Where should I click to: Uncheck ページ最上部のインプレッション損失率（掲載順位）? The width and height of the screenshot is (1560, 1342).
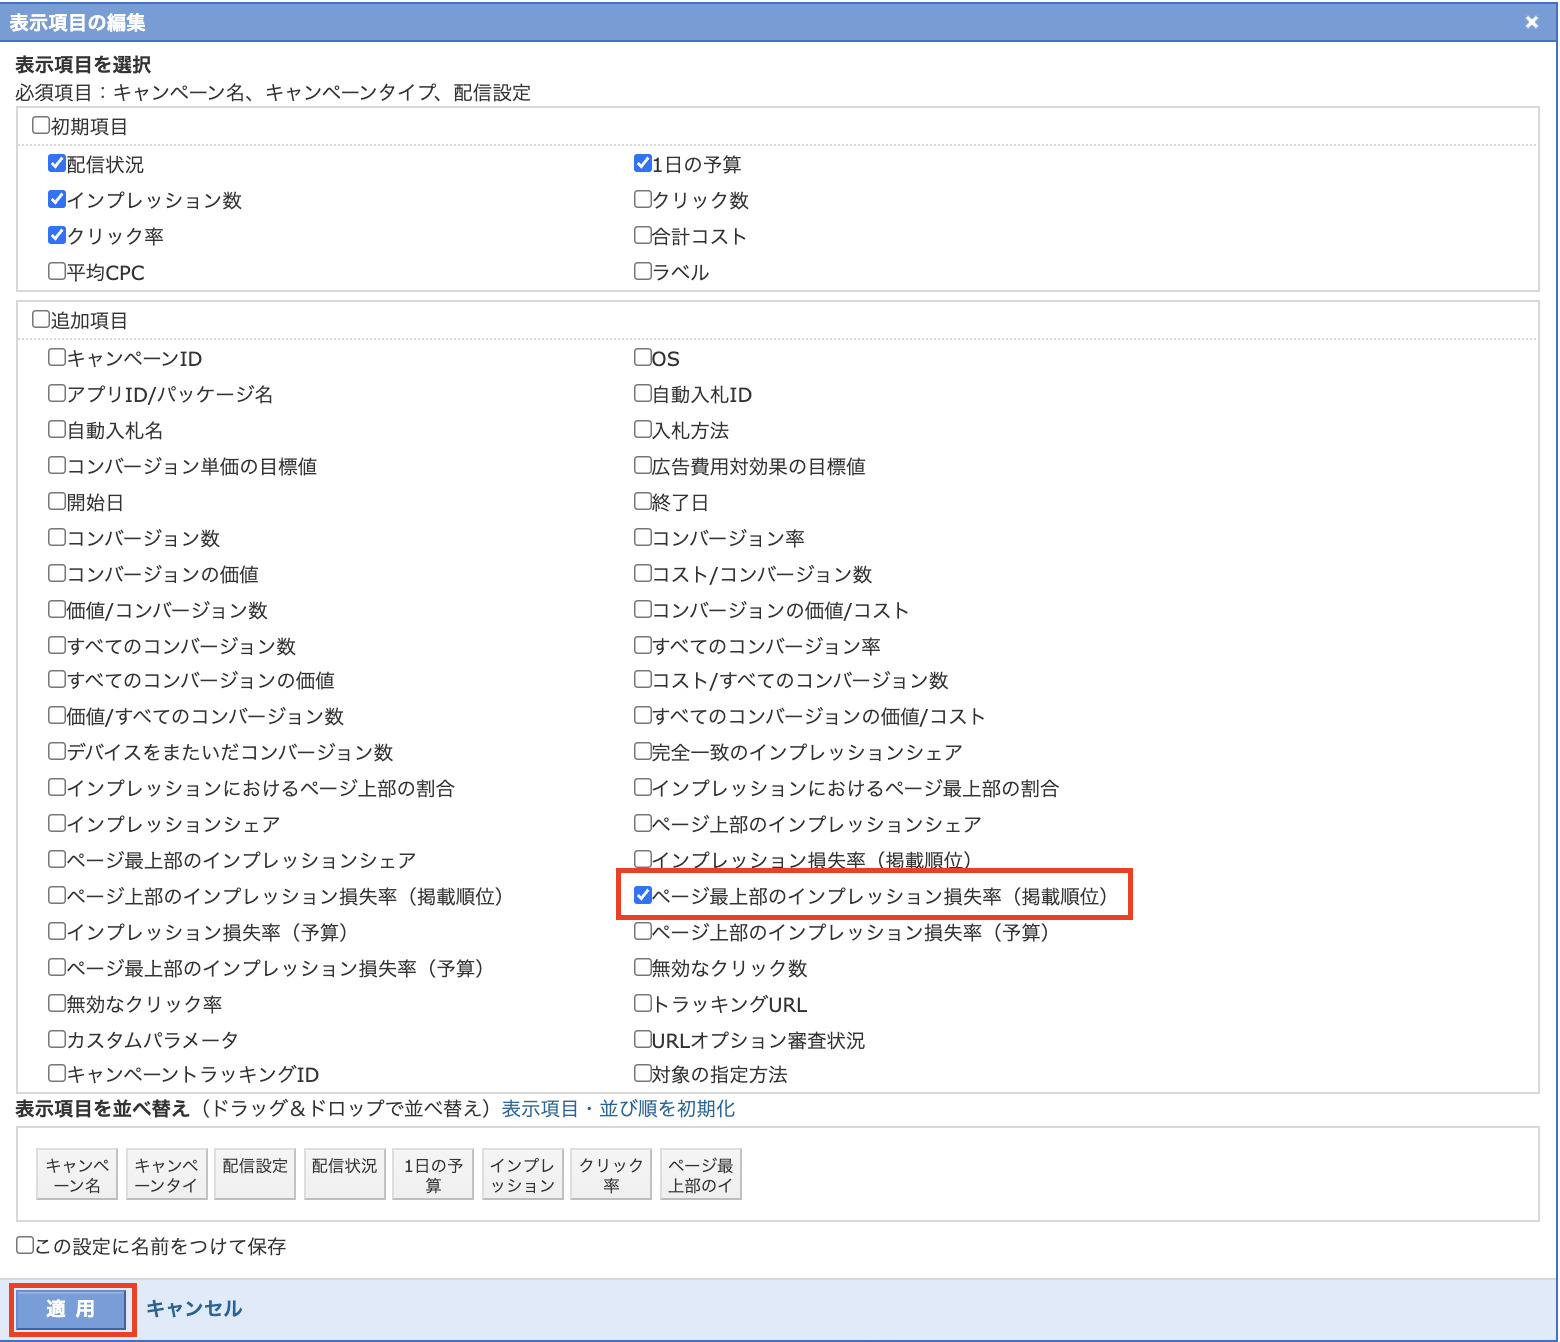pyautogui.click(x=643, y=895)
